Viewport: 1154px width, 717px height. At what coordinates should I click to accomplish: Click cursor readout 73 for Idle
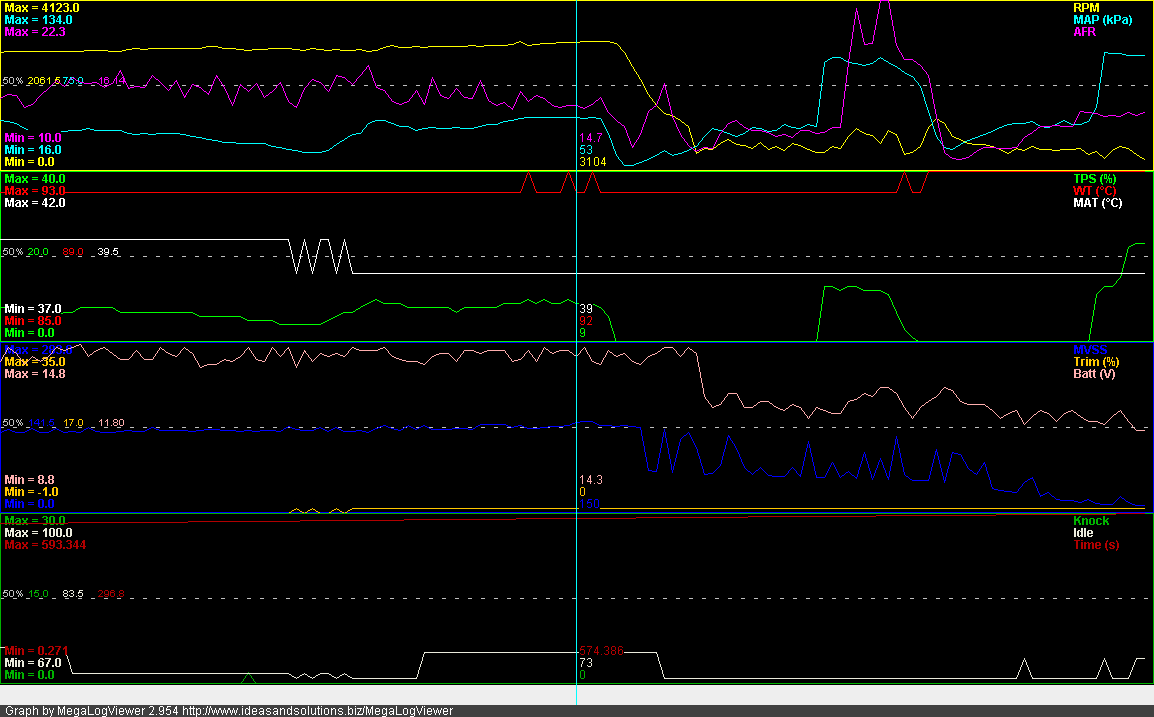click(x=586, y=662)
